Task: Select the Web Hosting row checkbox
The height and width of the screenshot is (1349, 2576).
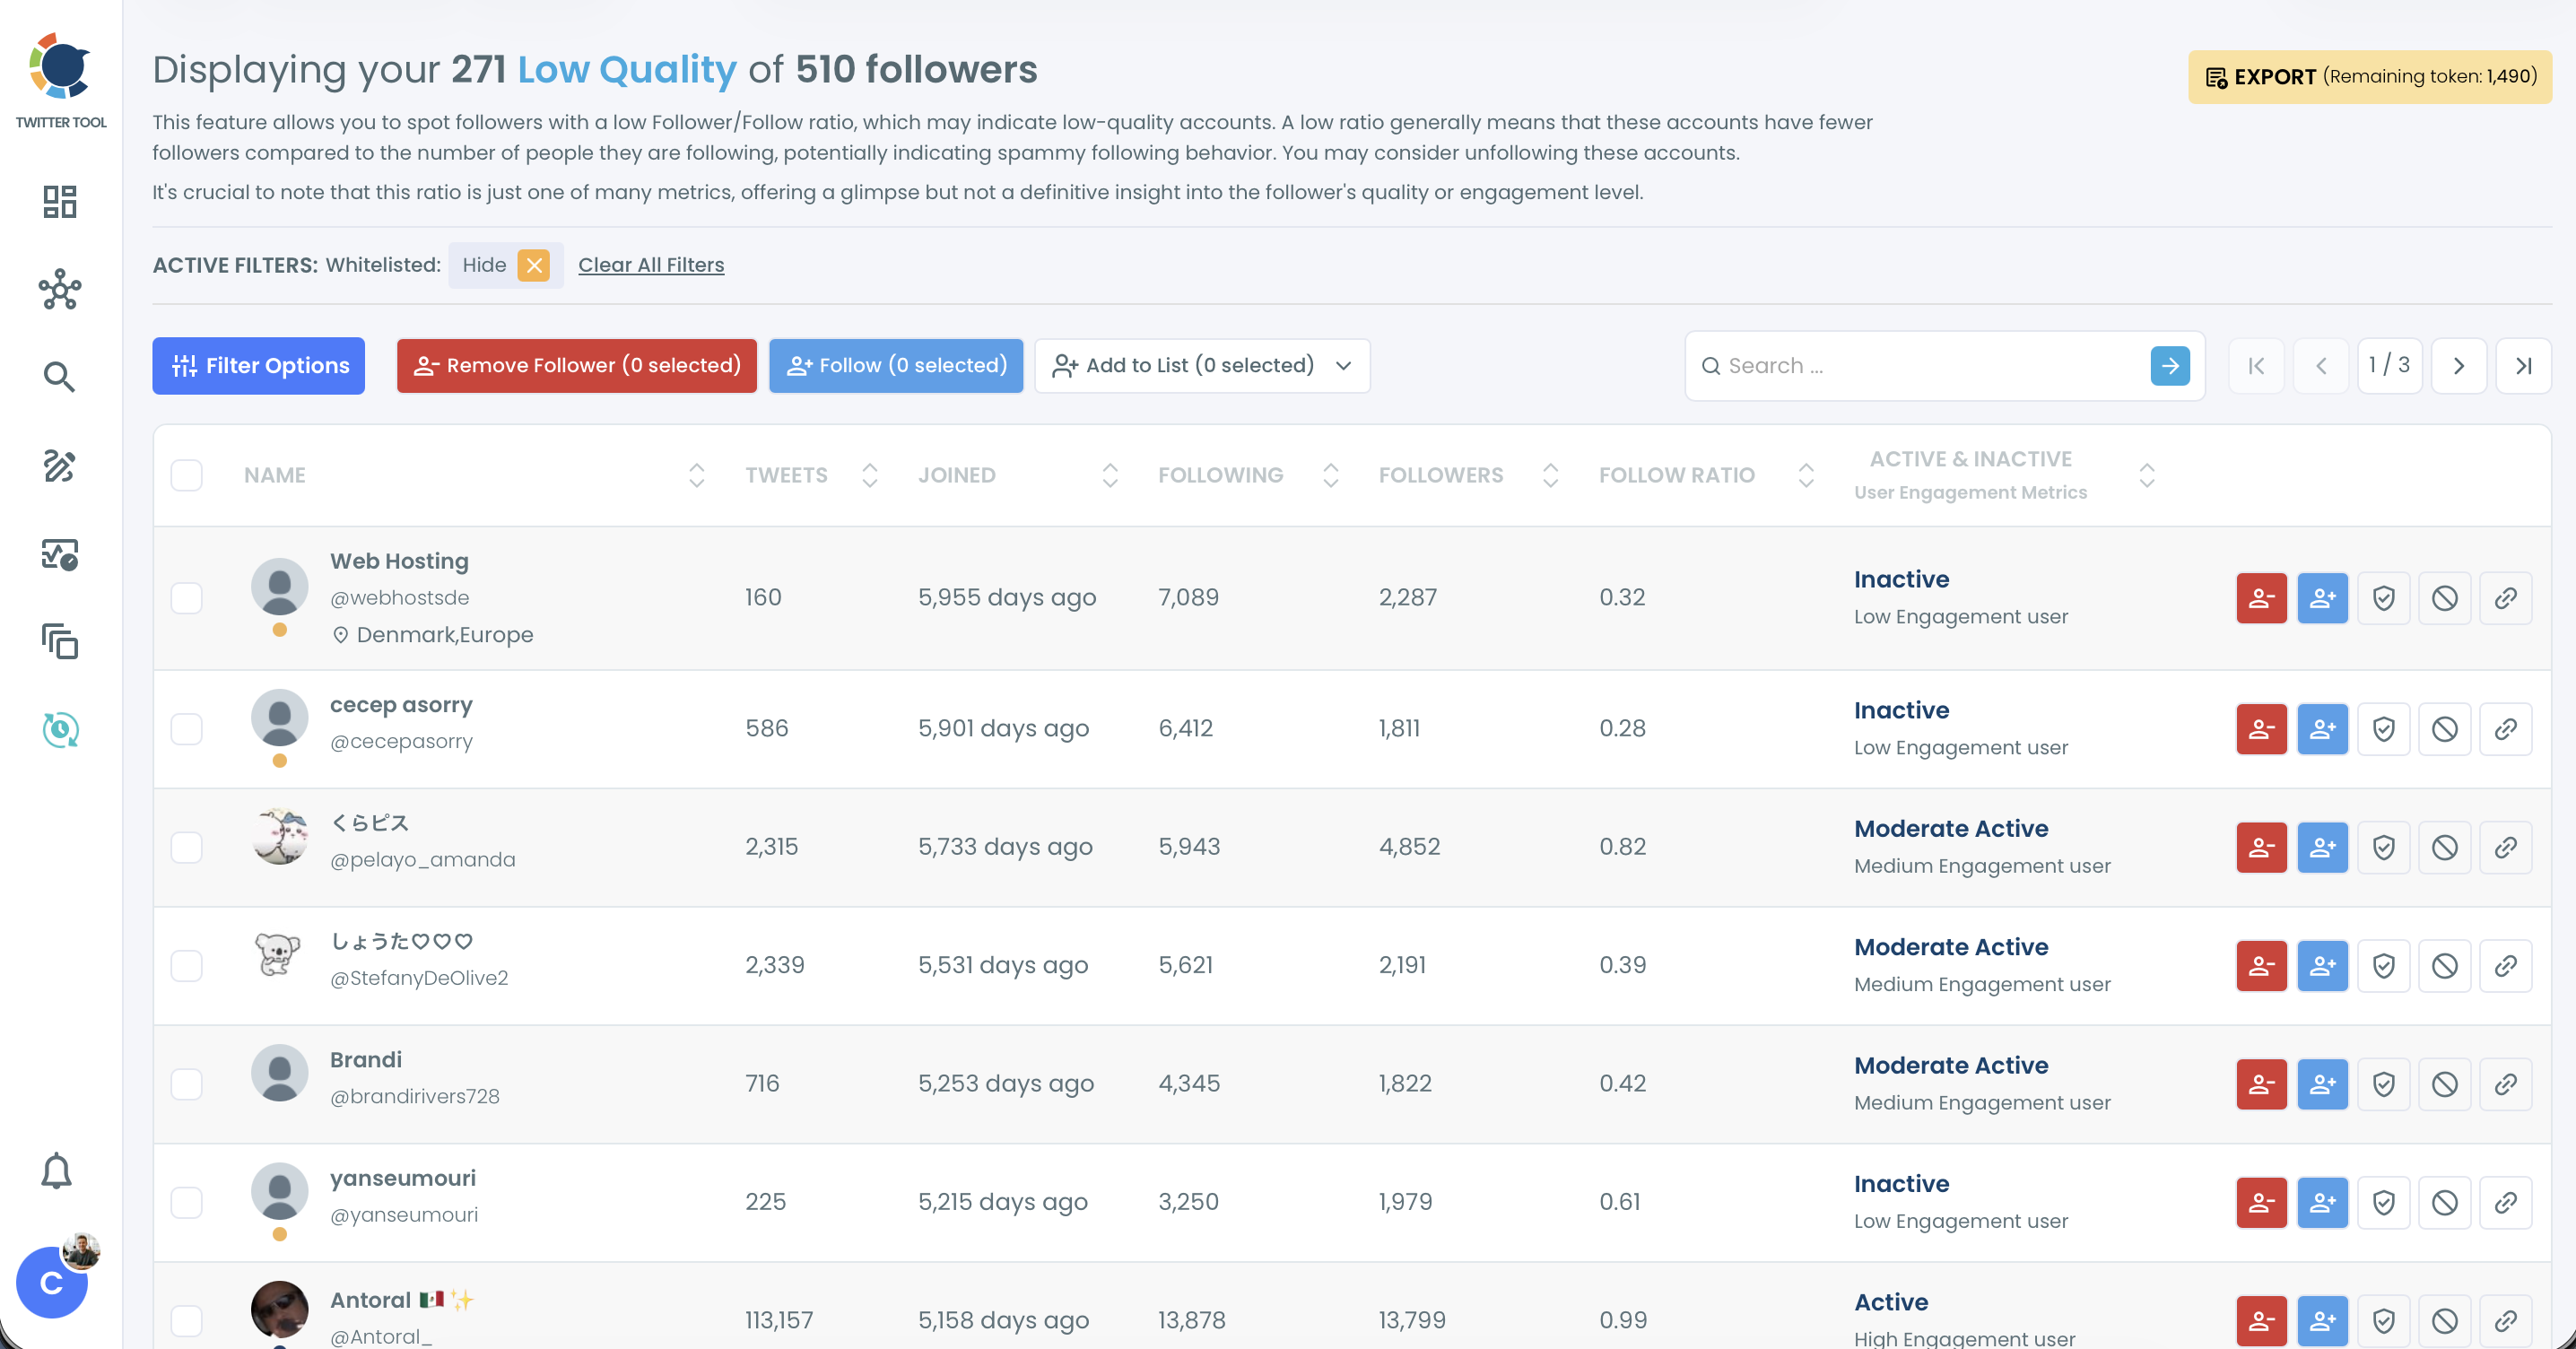Action: click(186, 598)
